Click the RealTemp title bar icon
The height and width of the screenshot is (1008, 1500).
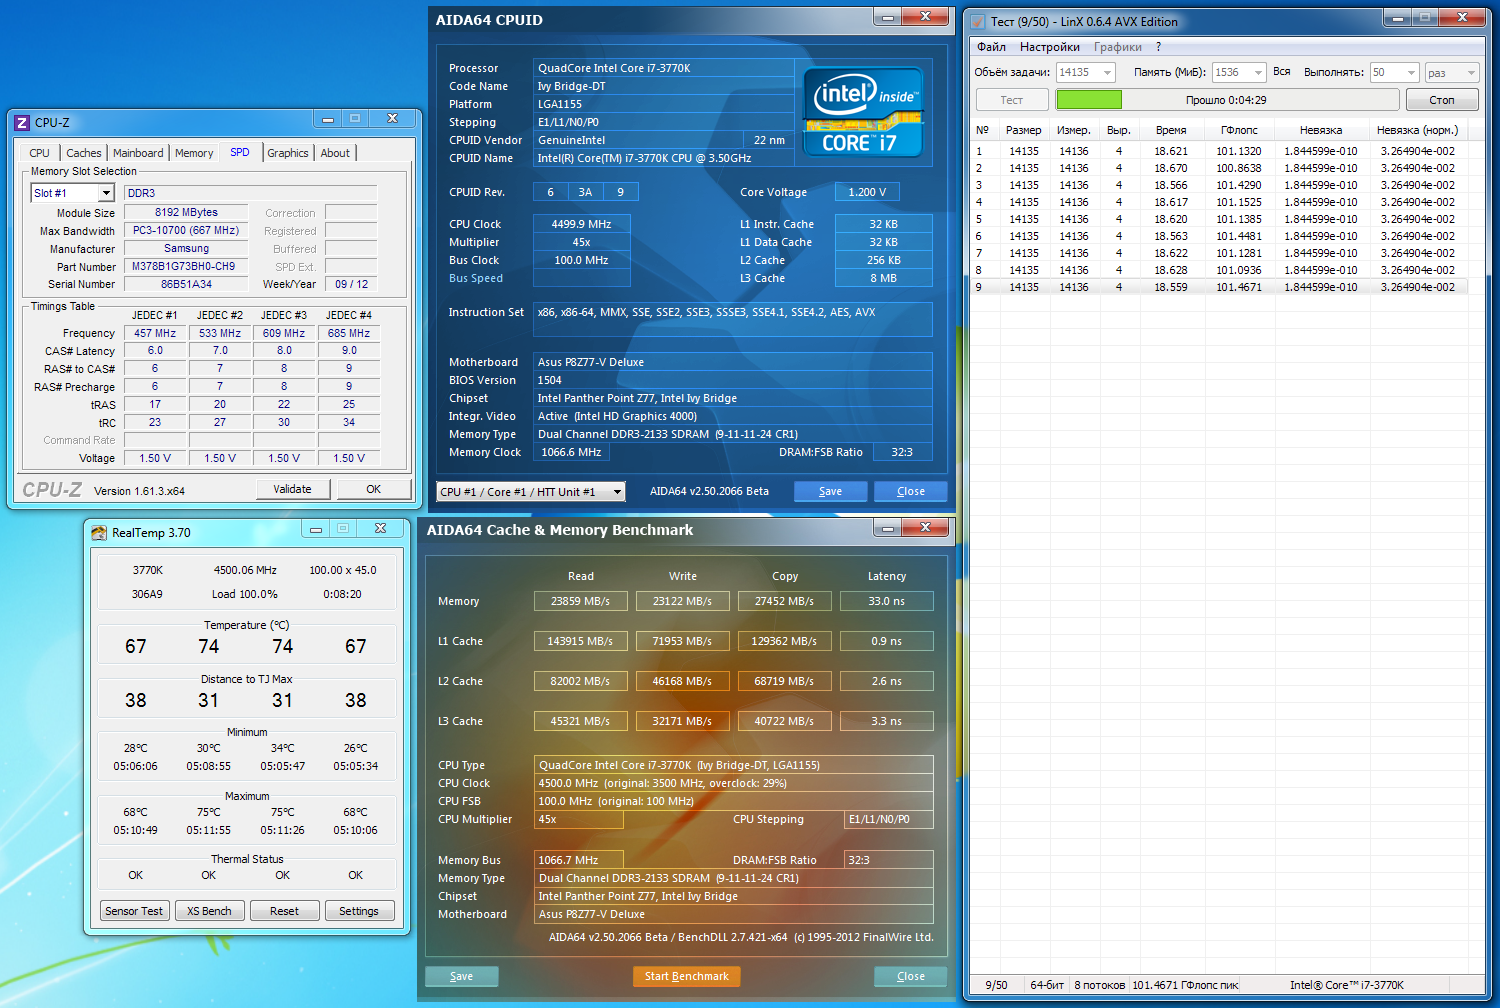coord(99,533)
